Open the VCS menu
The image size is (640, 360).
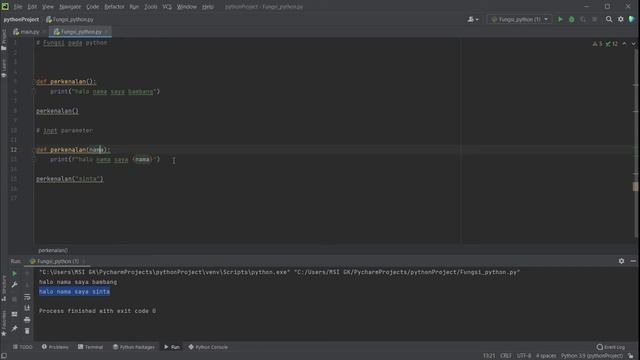pos(167,7)
